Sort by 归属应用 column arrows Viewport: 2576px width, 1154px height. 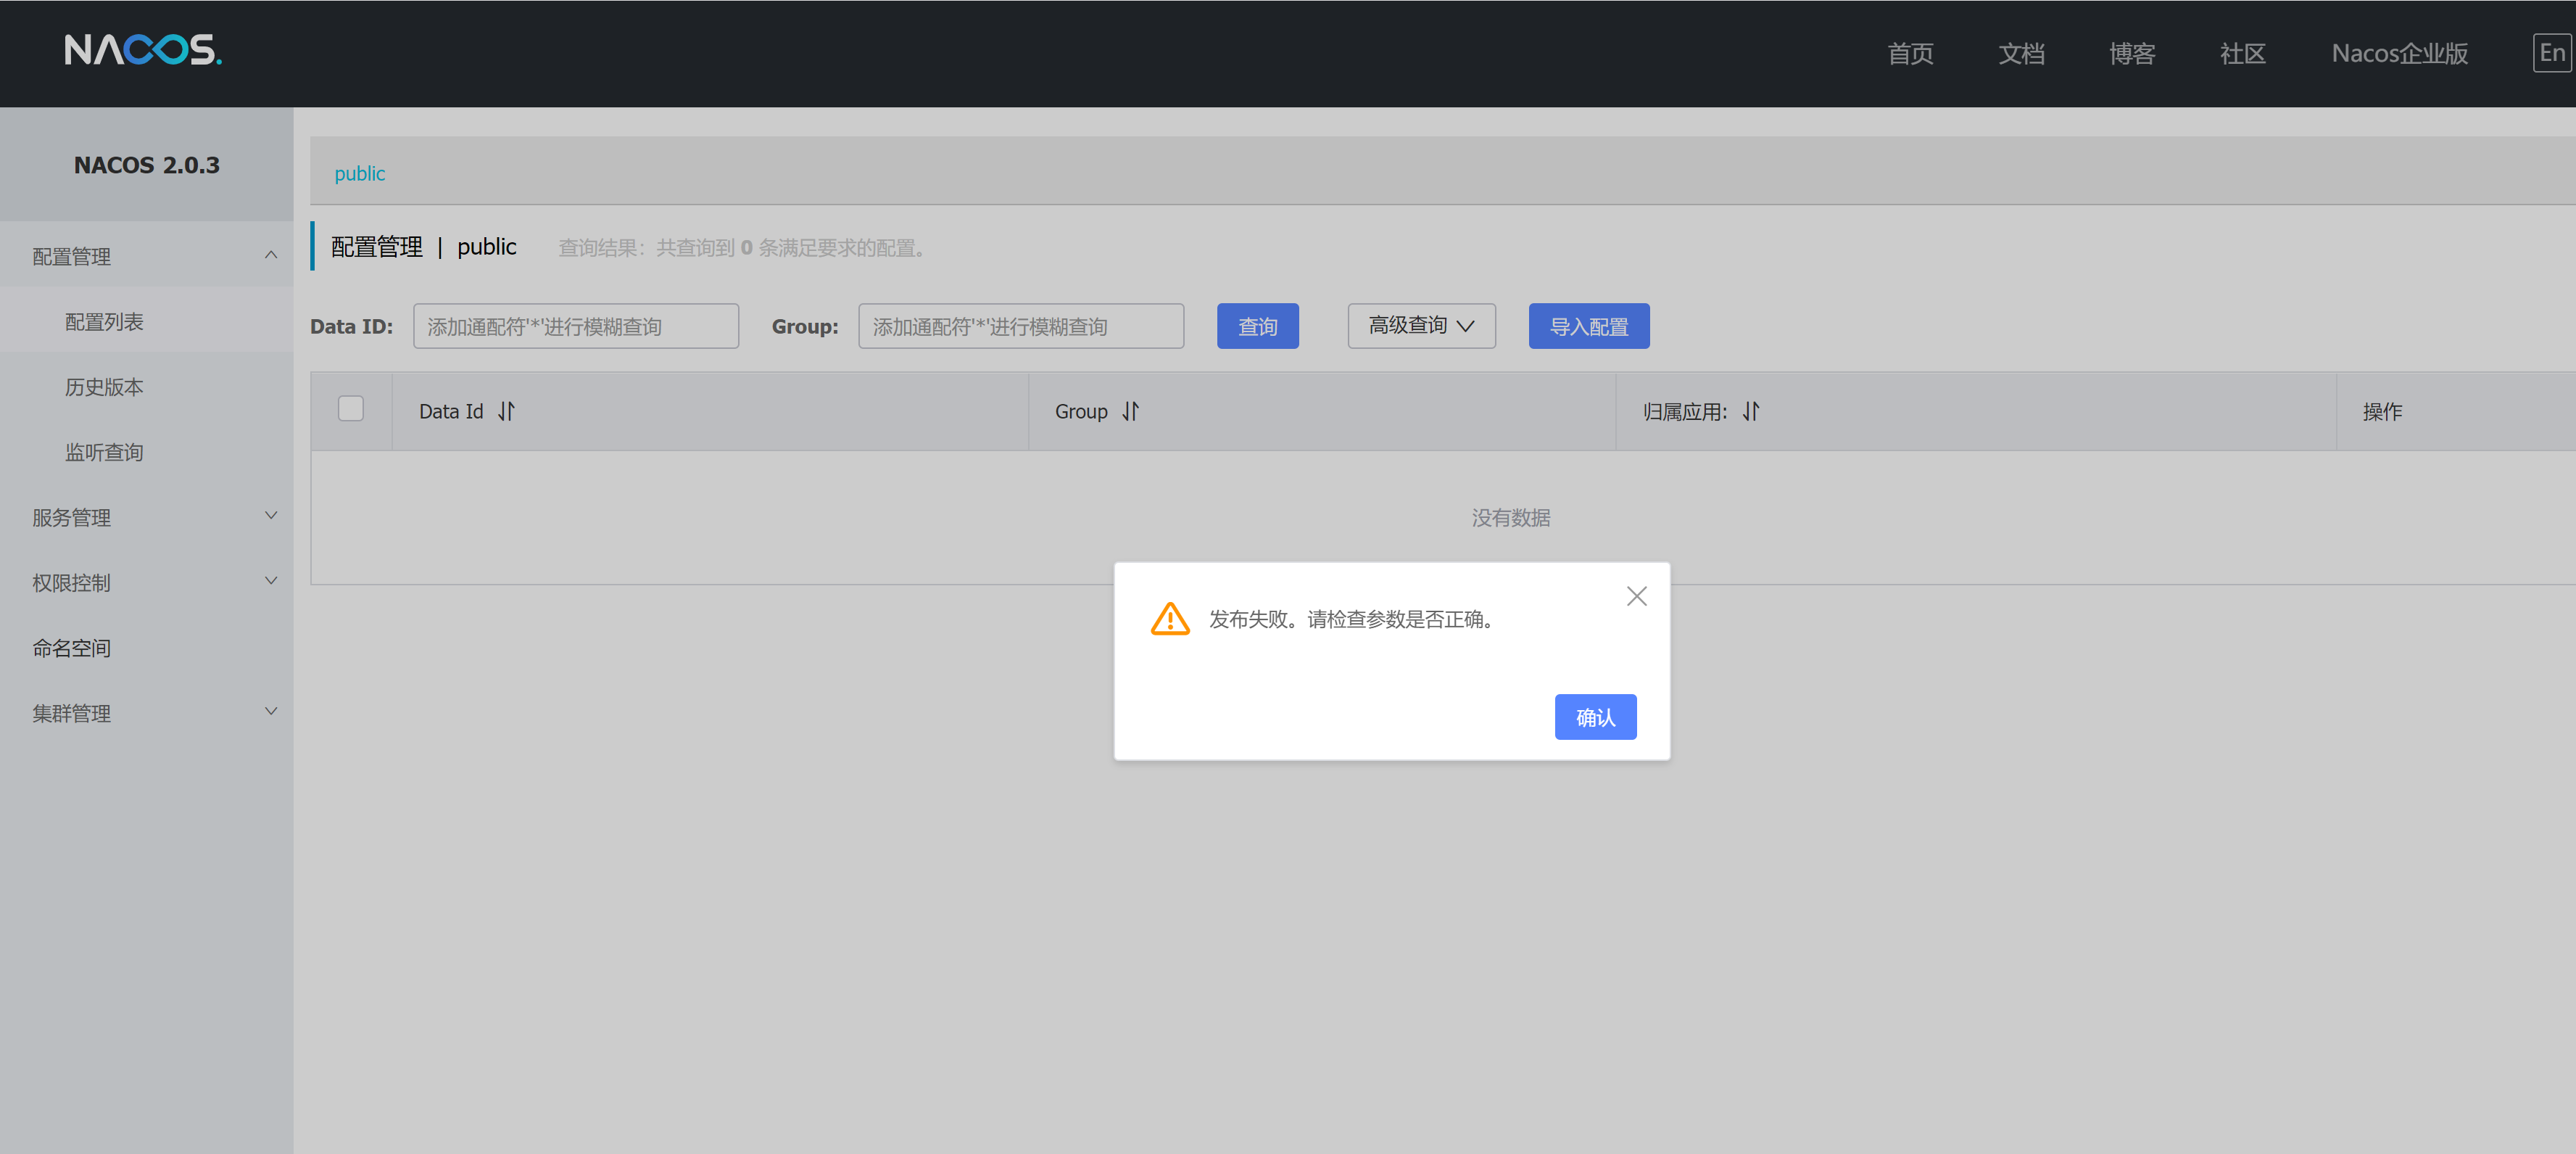1750,411
